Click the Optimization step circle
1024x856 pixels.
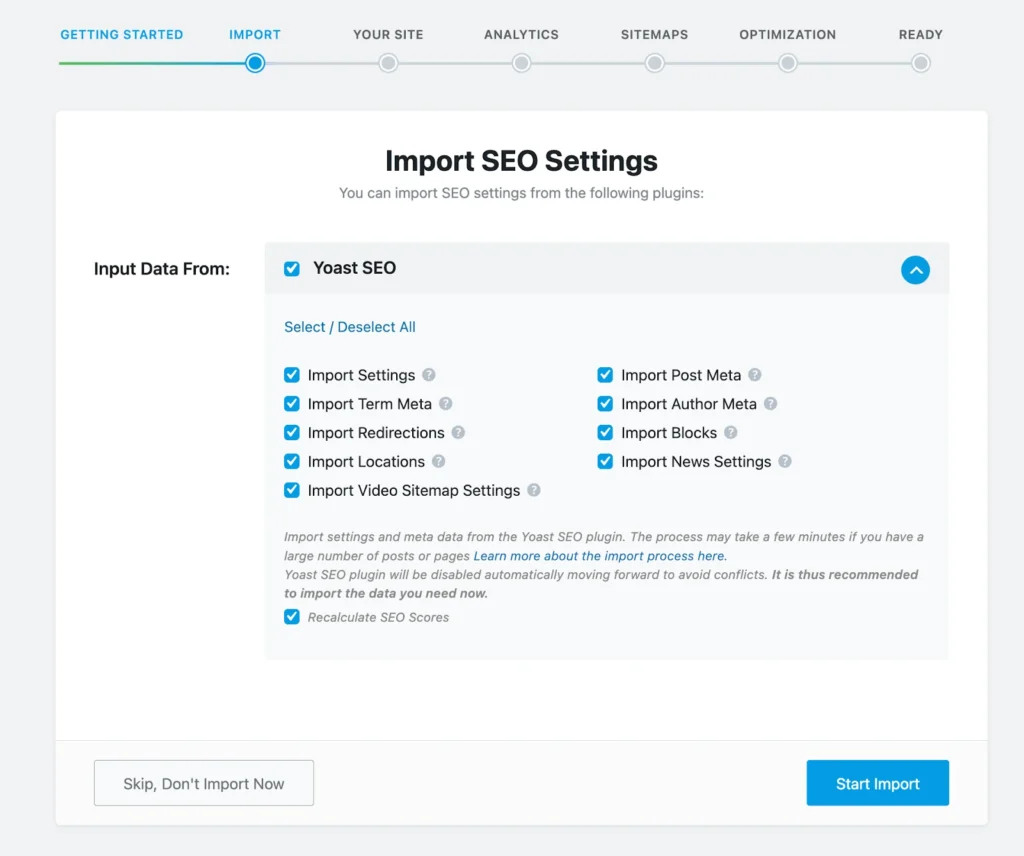pos(787,63)
